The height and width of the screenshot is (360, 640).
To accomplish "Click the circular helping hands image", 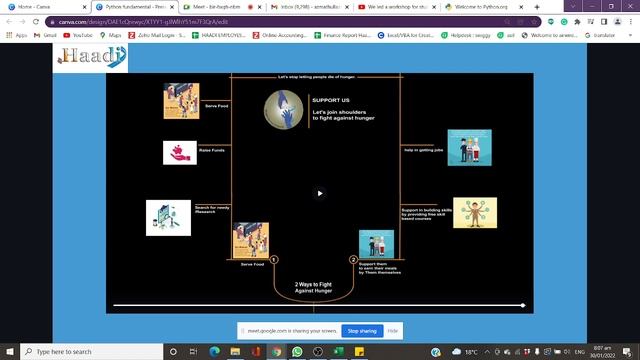I will tap(283, 110).
